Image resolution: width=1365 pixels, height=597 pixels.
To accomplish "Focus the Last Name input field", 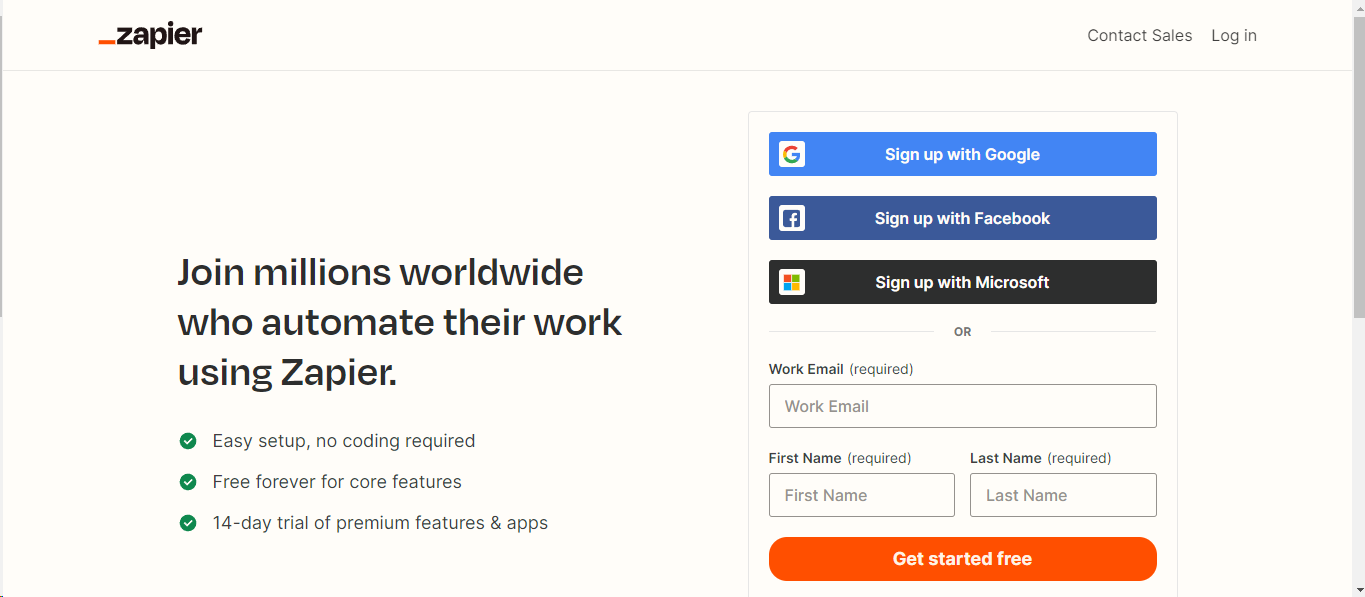I will pyautogui.click(x=1063, y=495).
